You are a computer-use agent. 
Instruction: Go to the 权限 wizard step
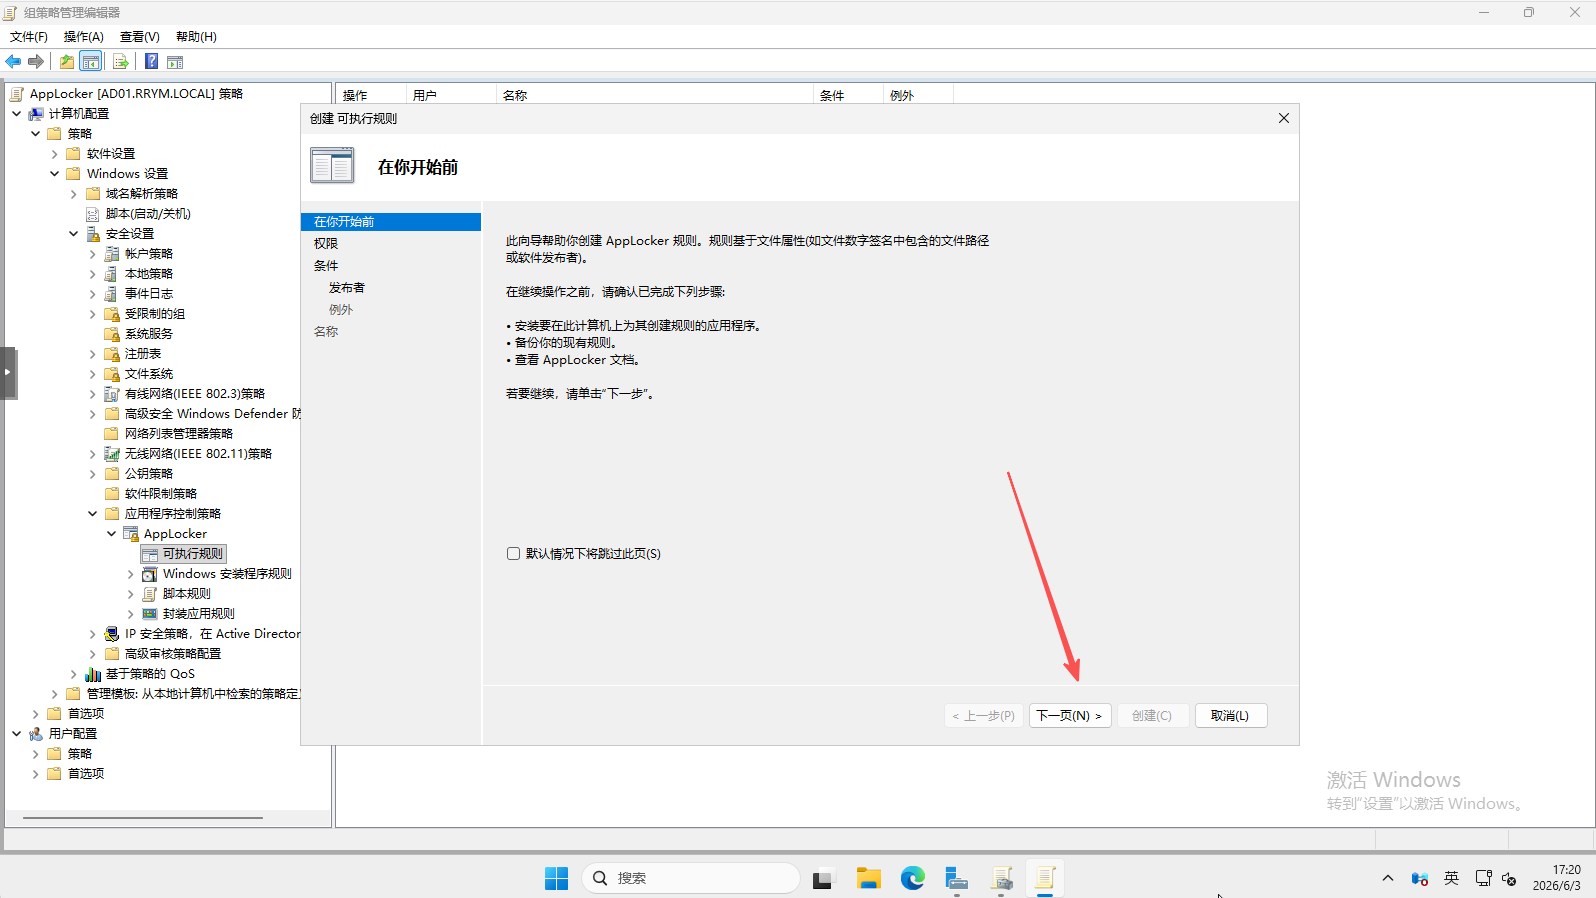pyautogui.click(x=326, y=244)
